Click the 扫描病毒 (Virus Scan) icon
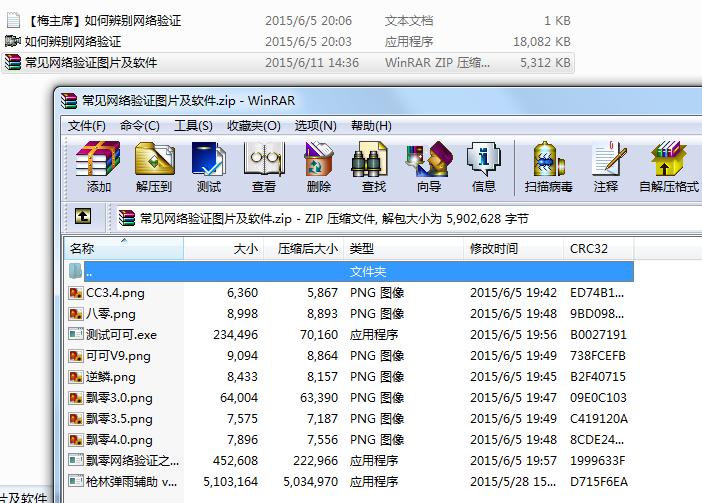The image size is (702, 503). pyautogui.click(x=548, y=167)
